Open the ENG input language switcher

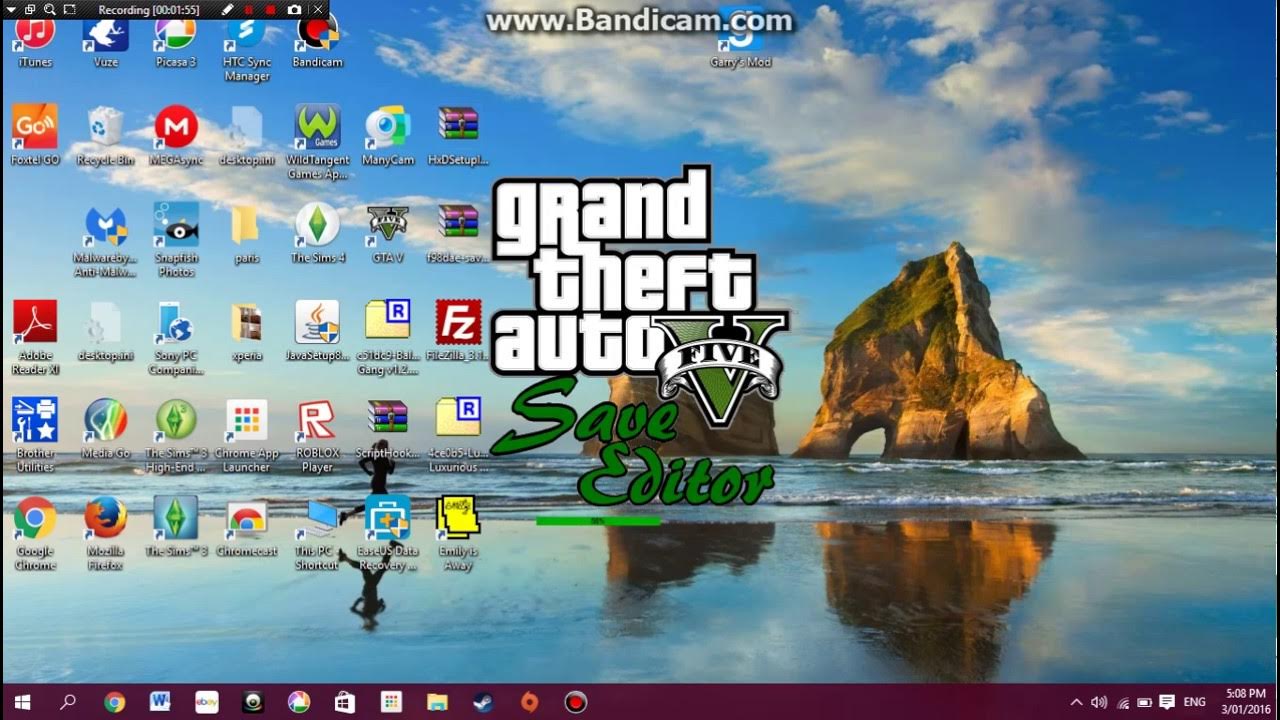point(1194,702)
